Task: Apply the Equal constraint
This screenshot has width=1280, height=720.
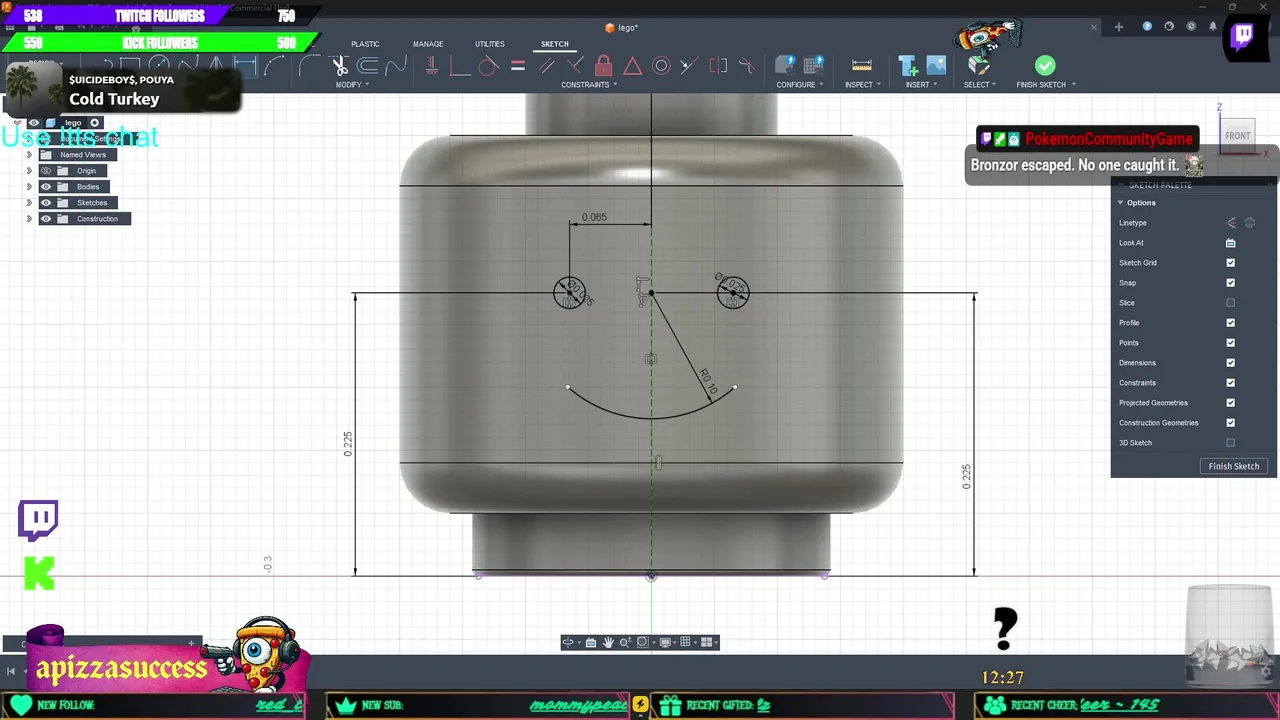Action: click(518, 66)
